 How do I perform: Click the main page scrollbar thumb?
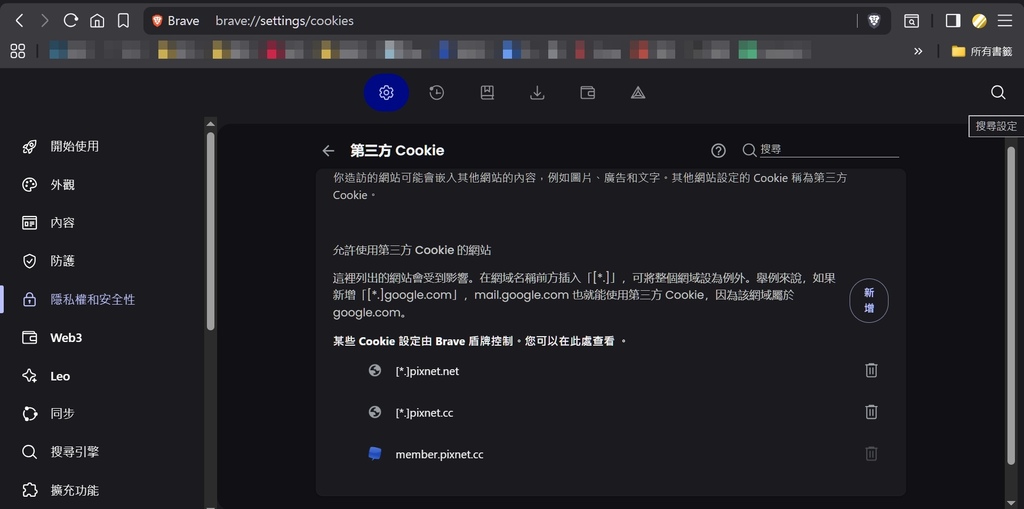pyautogui.click(x=1011, y=305)
